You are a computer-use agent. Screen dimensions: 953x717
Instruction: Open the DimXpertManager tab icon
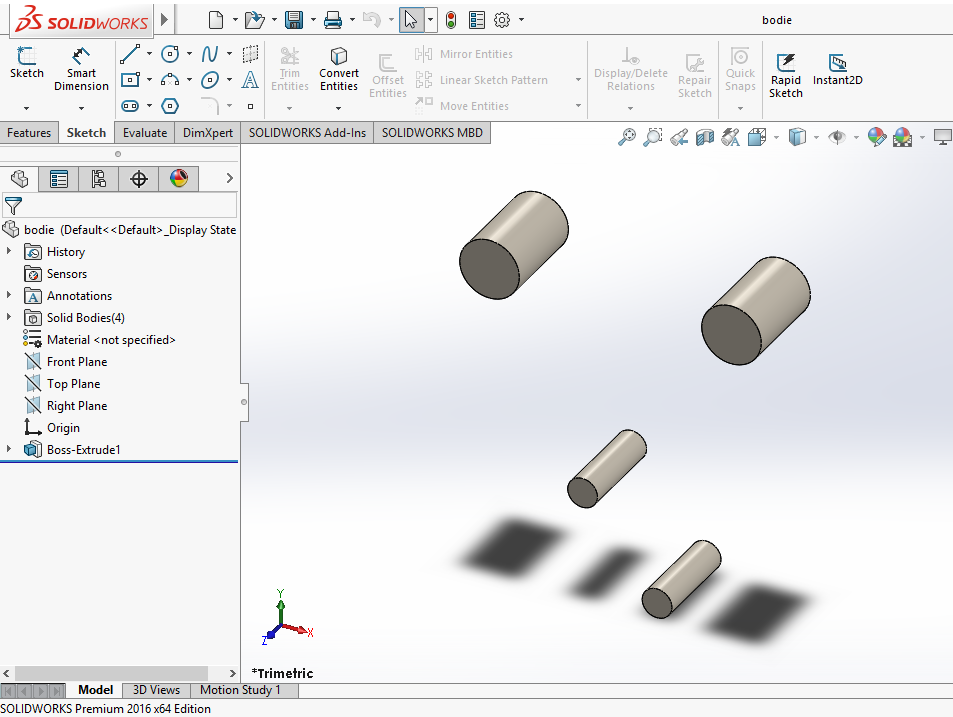click(139, 179)
